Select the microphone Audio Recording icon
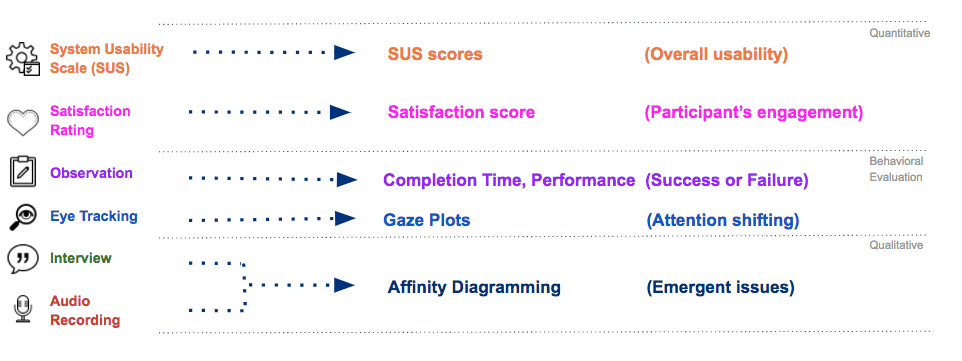962x361 pixels. coord(23,308)
